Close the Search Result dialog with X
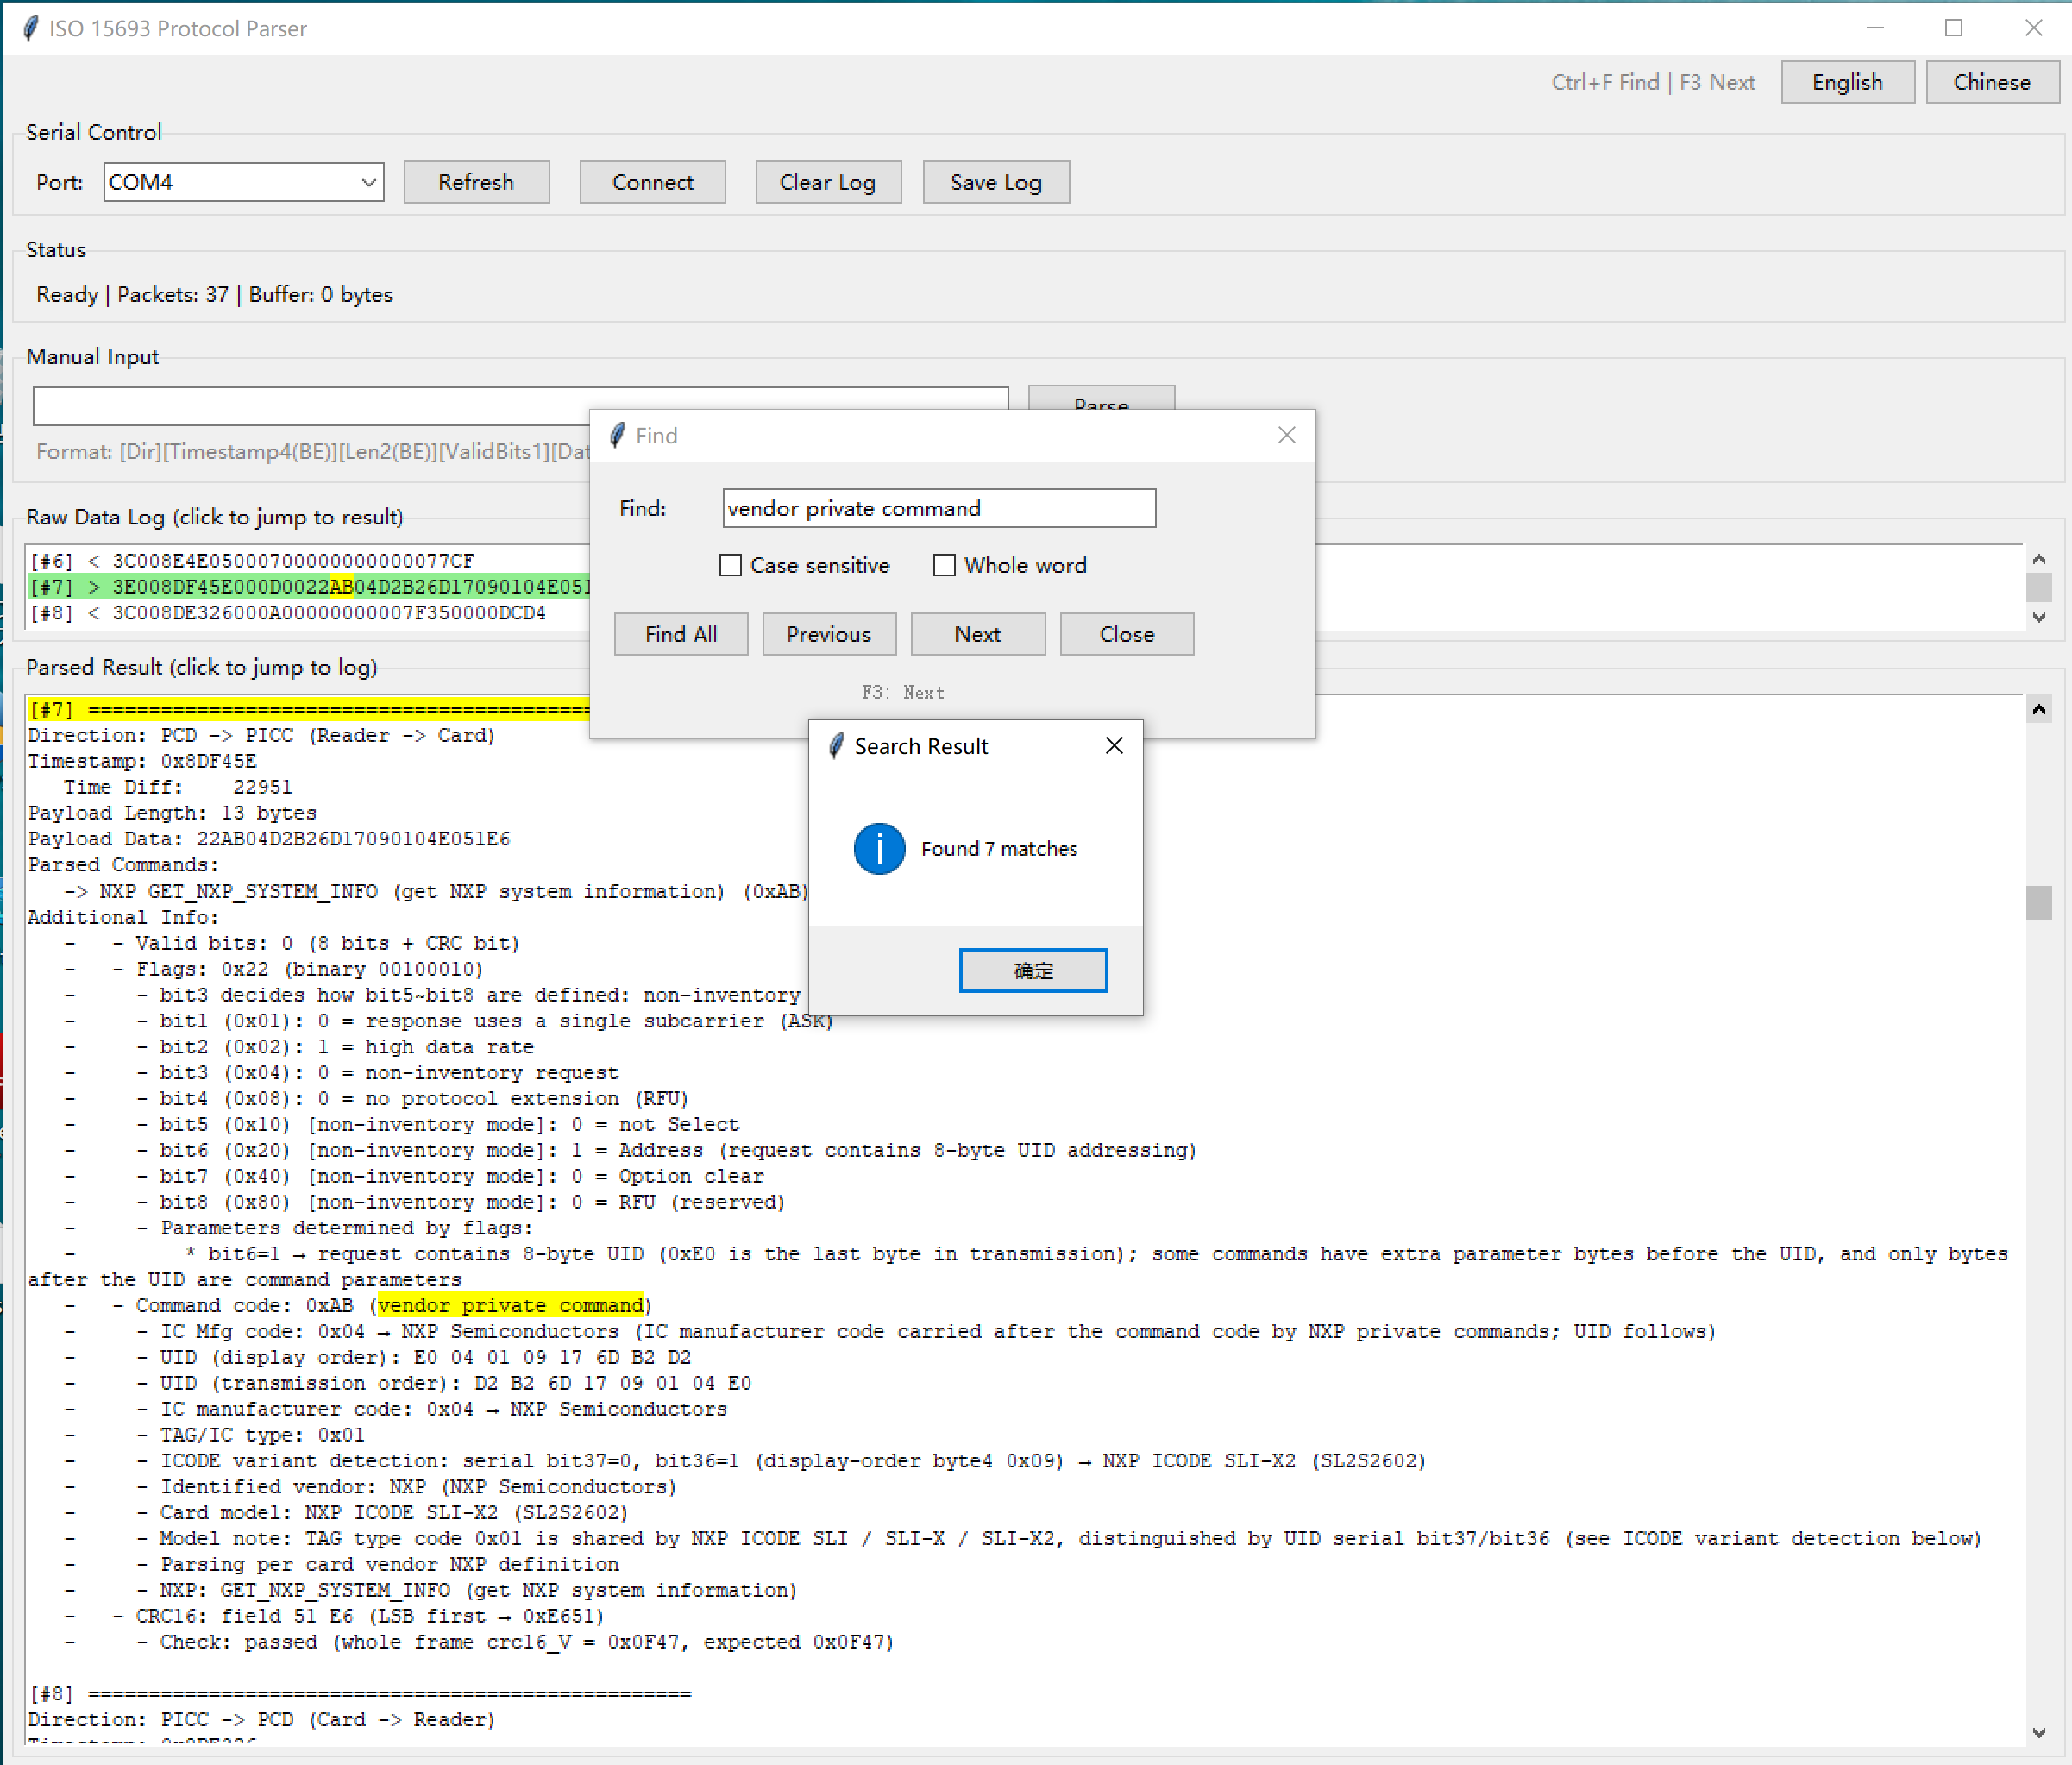 tap(1114, 746)
